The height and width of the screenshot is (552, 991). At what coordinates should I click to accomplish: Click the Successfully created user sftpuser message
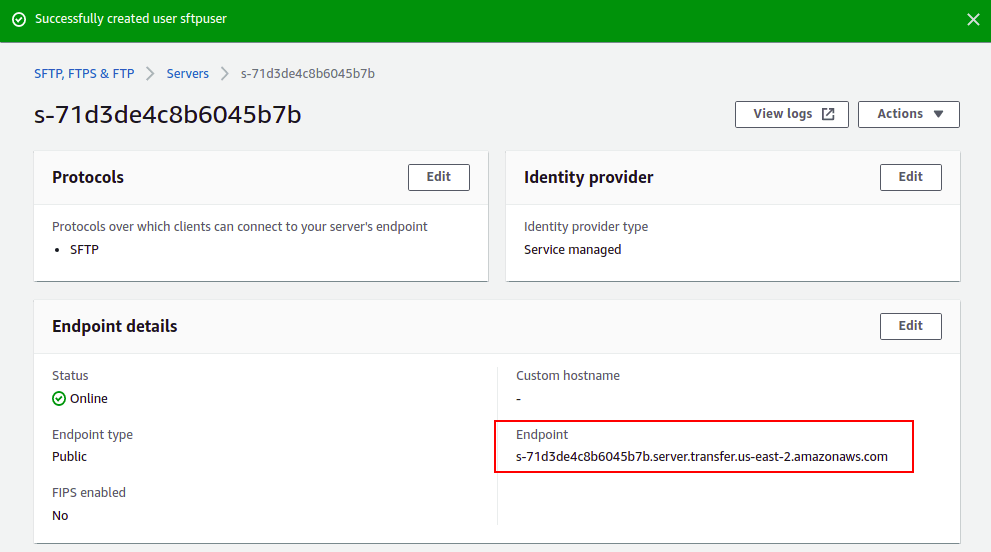point(131,19)
